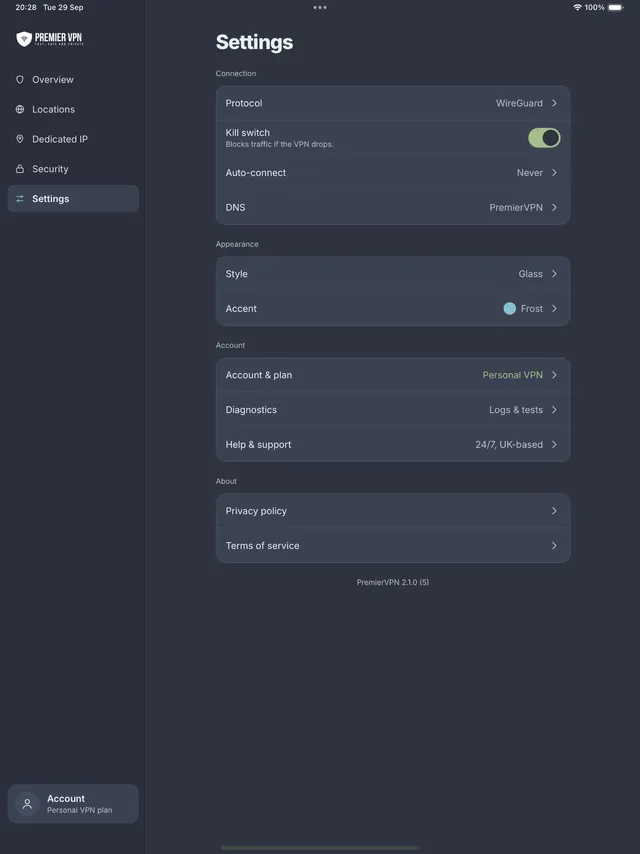This screenshot has width=640, height=854.
Task: Tap the three-dot multitasking indicator
Action: [x=320, y=8]
